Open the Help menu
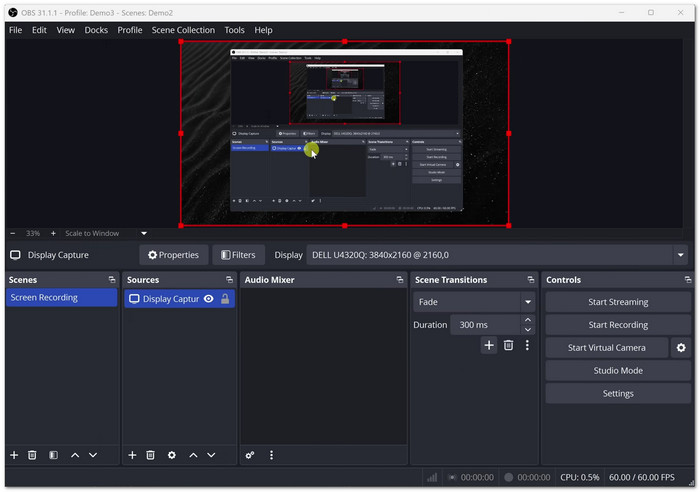 click(x=263, y=30)
